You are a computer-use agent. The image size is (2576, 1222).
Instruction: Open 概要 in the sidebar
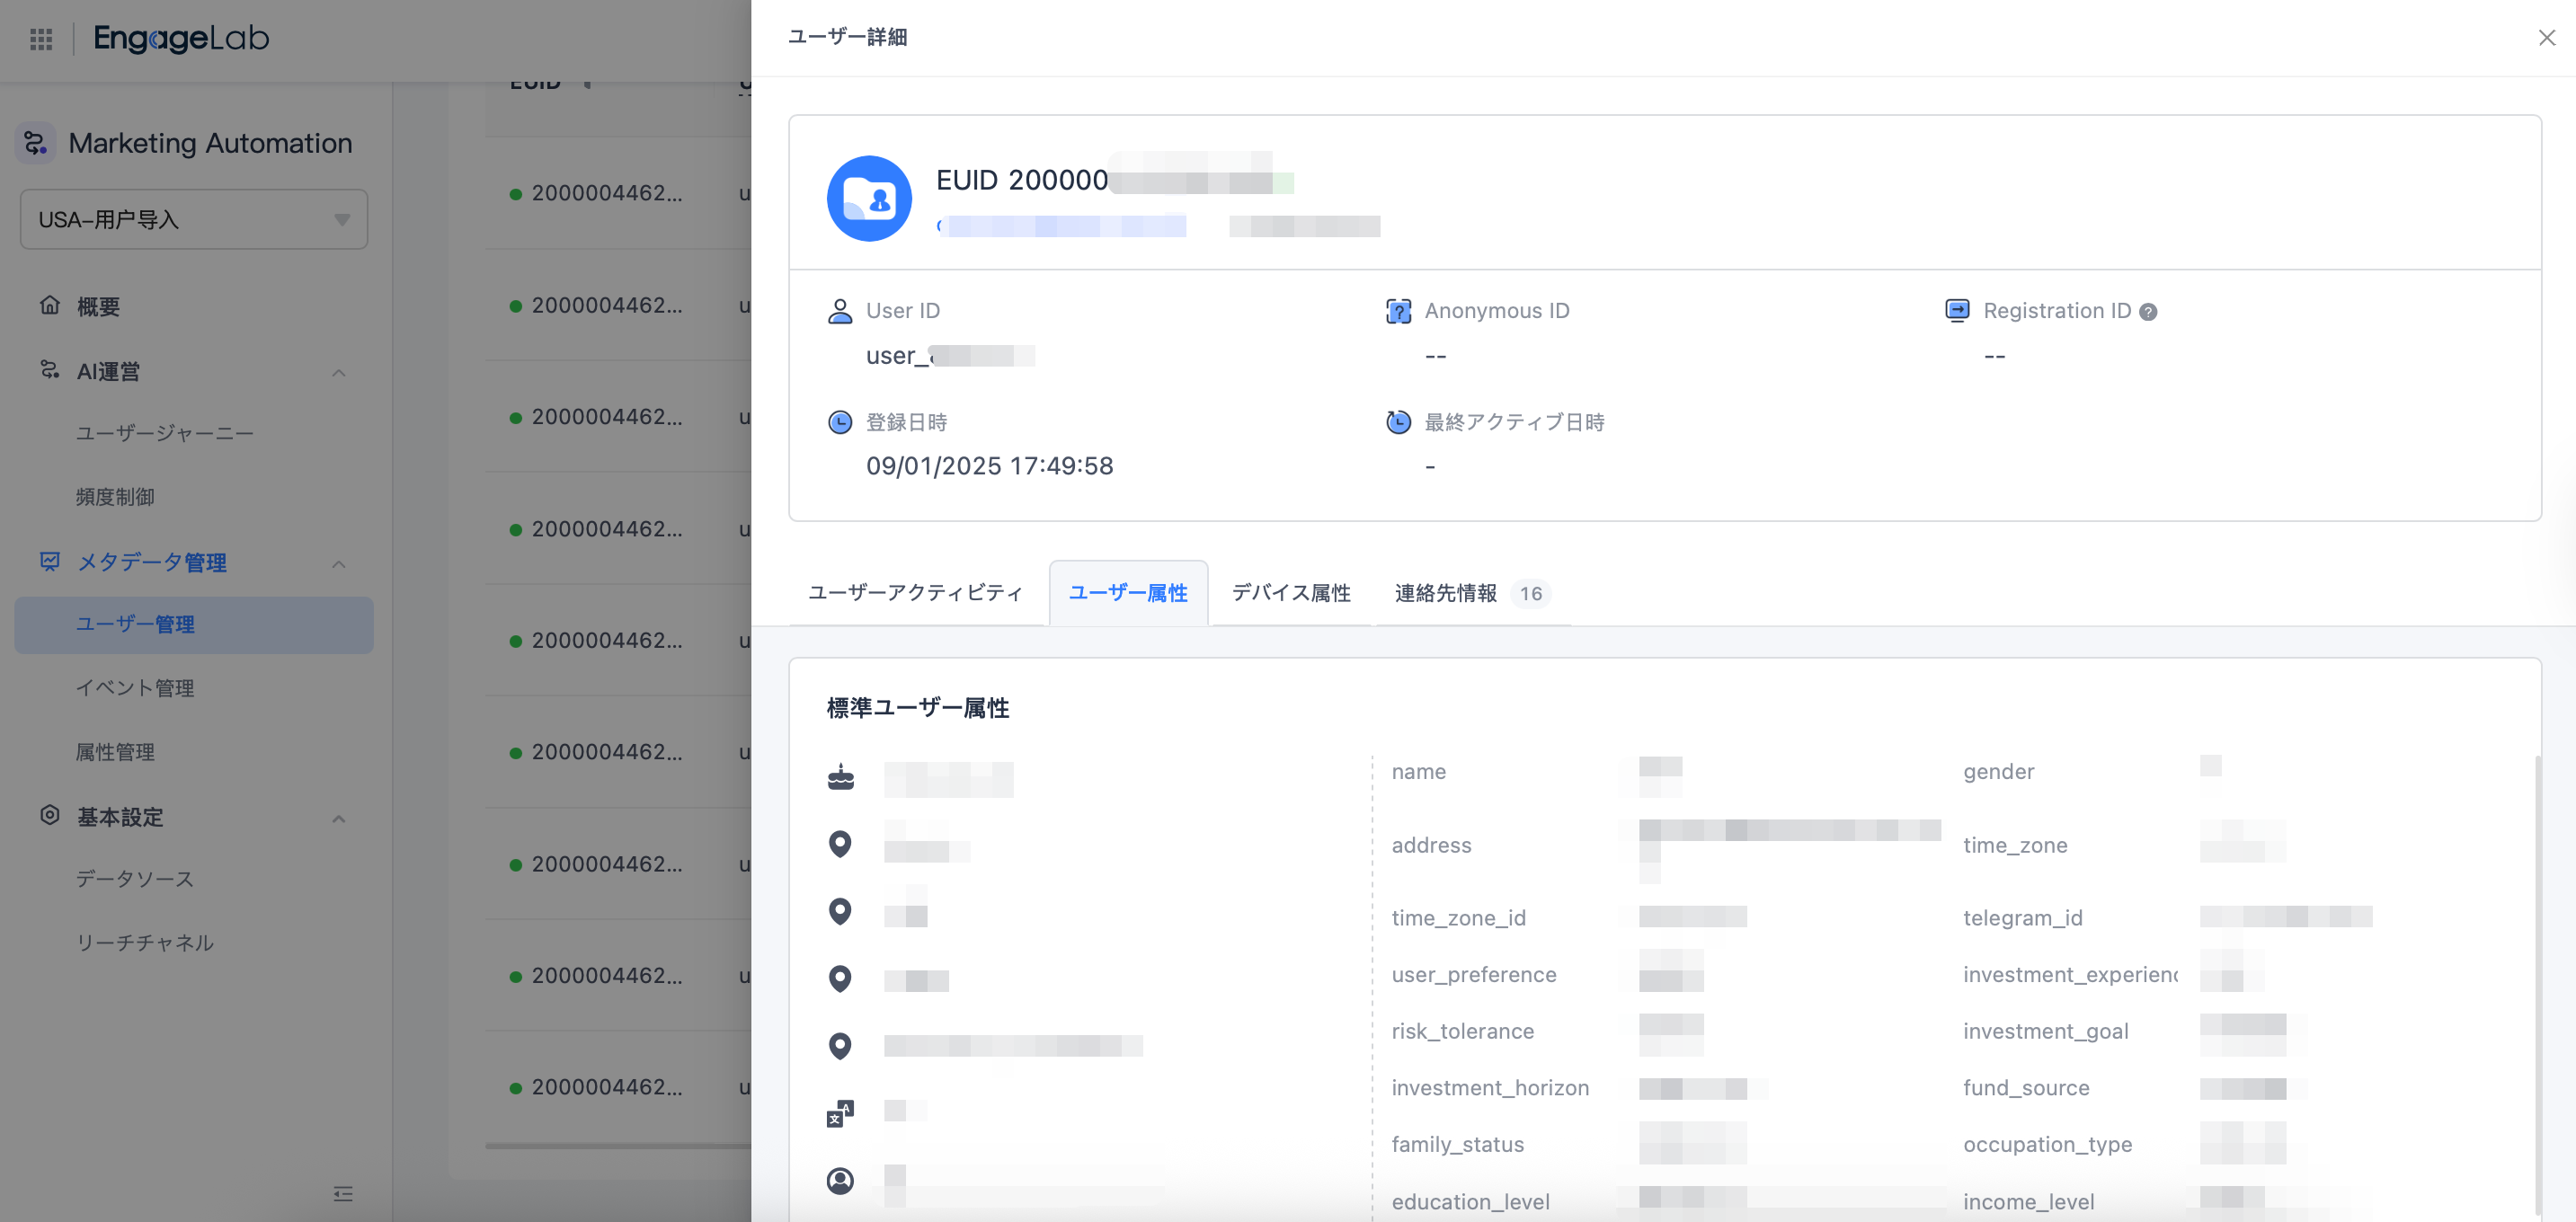coord(98,307)
